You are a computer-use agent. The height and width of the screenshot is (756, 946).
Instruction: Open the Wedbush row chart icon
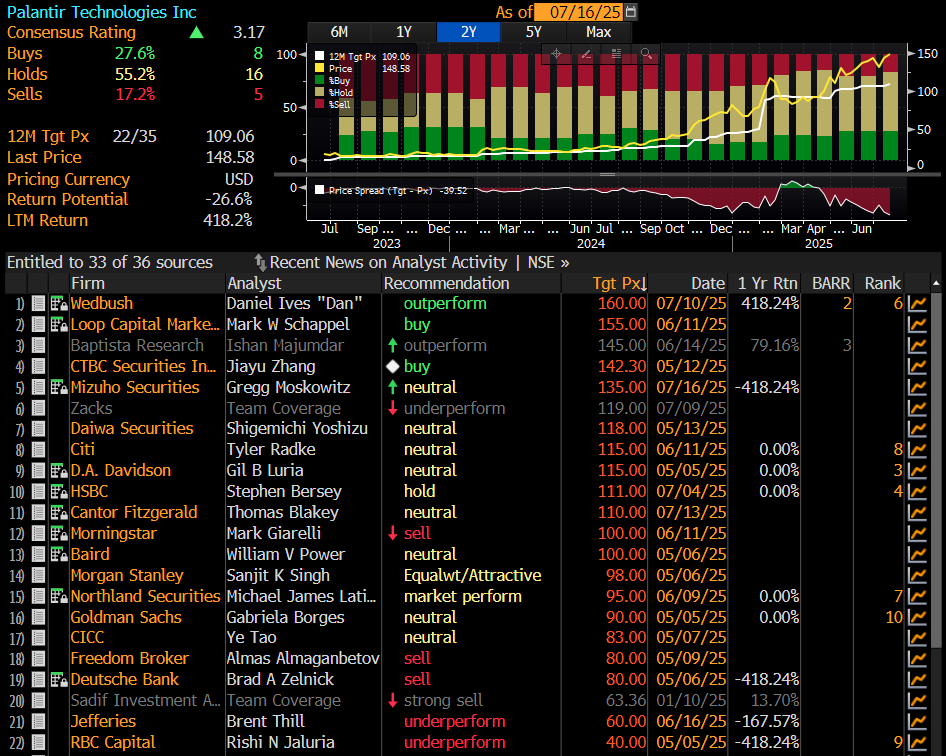[x=917, y=303]
